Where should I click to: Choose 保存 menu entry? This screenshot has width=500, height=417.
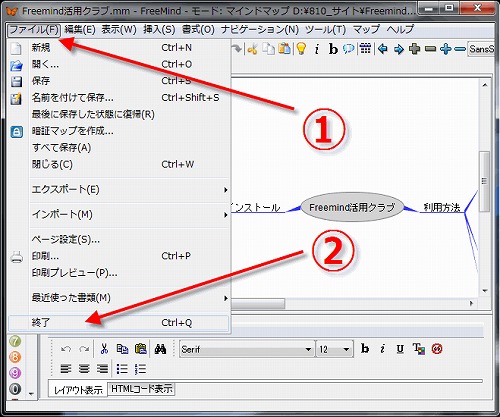tap(119, 81)
